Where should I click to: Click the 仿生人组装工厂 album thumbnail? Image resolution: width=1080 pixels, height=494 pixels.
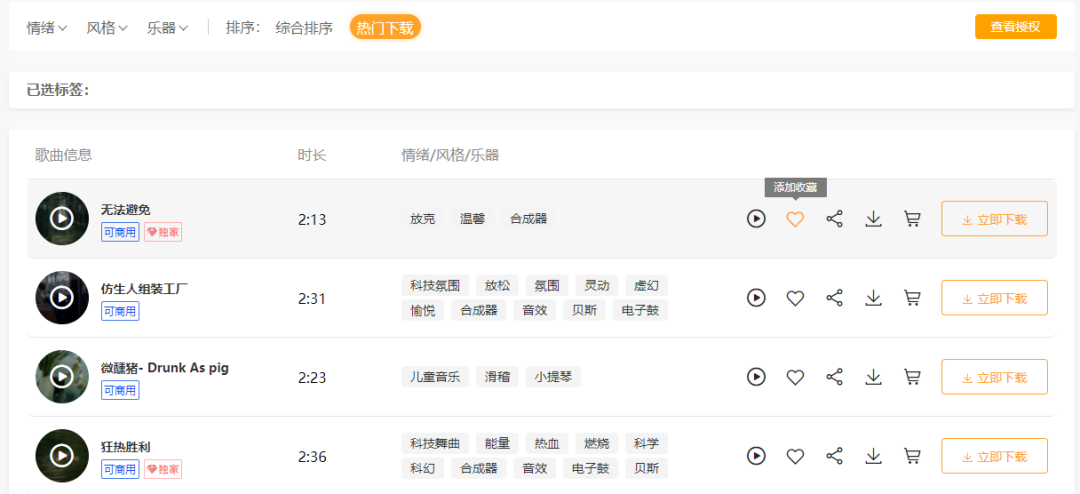[62, 298]
